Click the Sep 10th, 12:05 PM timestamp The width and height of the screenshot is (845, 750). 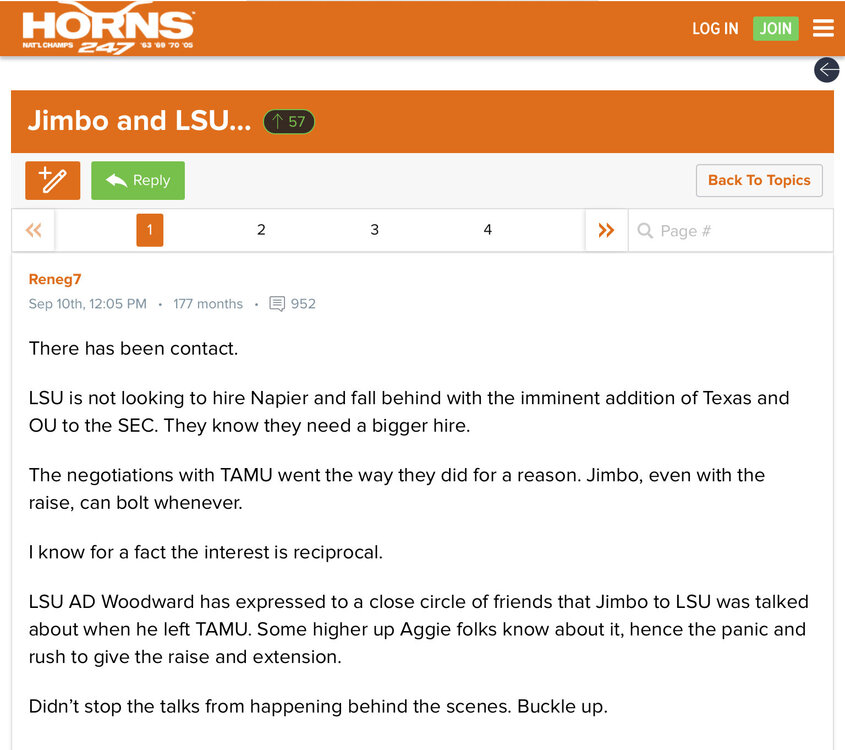pyautogui.click(x=87, y=304)
